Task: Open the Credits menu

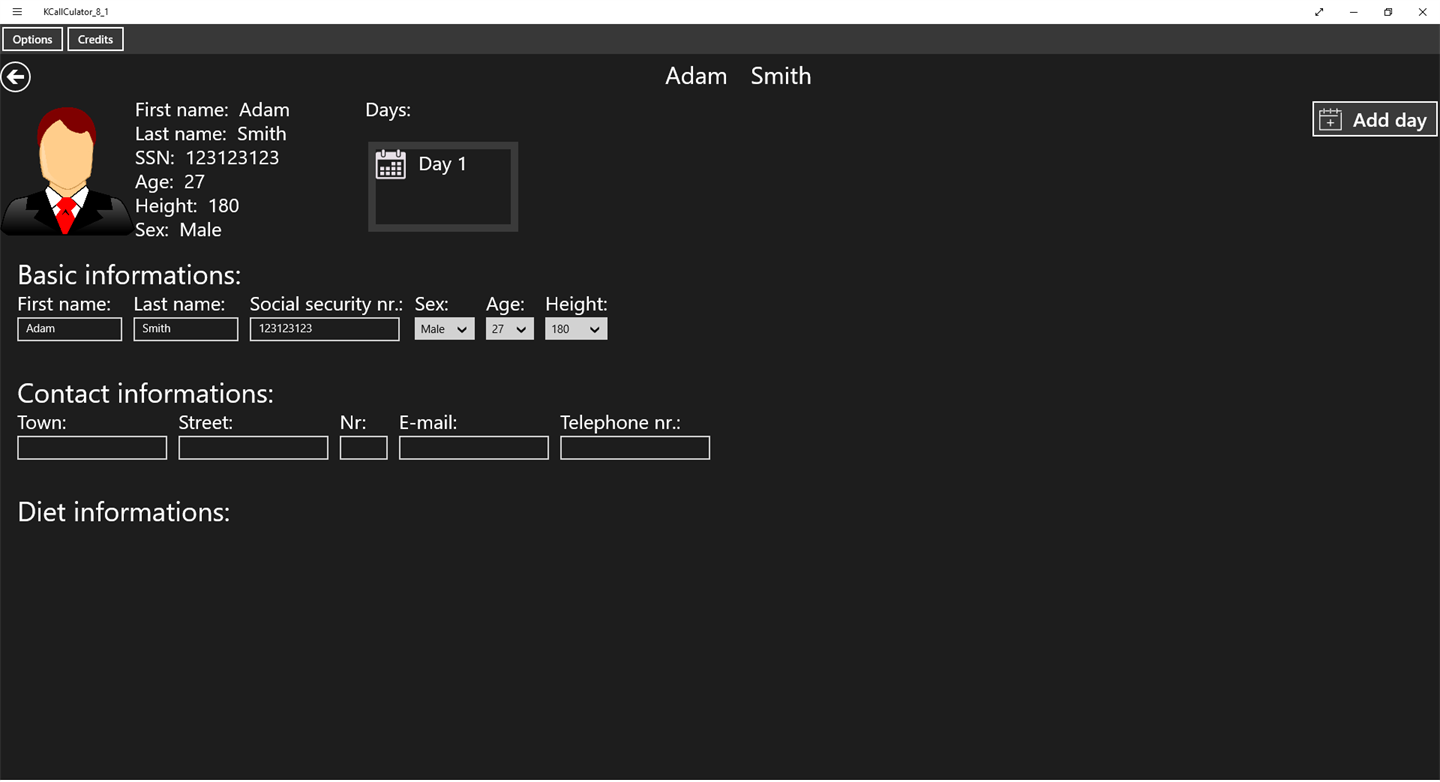Action: [96, 40]
